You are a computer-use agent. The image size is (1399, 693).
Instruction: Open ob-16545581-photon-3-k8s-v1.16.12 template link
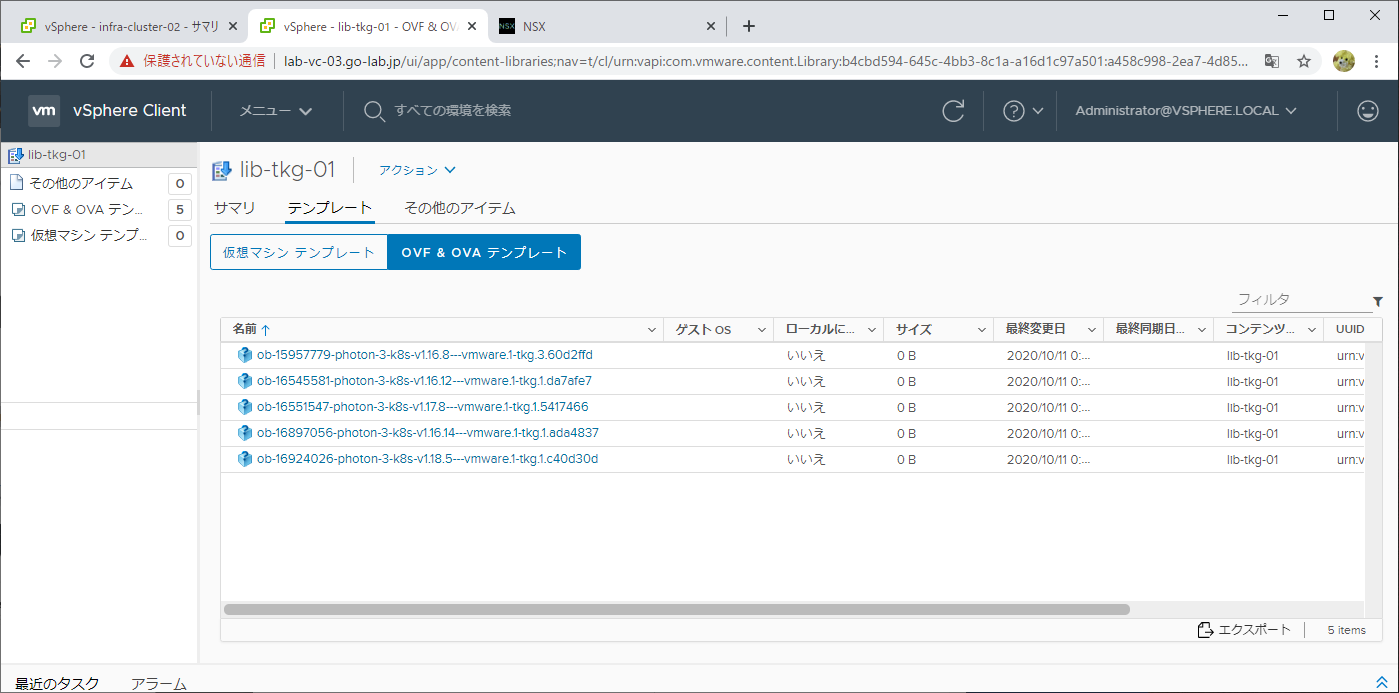click(424, 381)
